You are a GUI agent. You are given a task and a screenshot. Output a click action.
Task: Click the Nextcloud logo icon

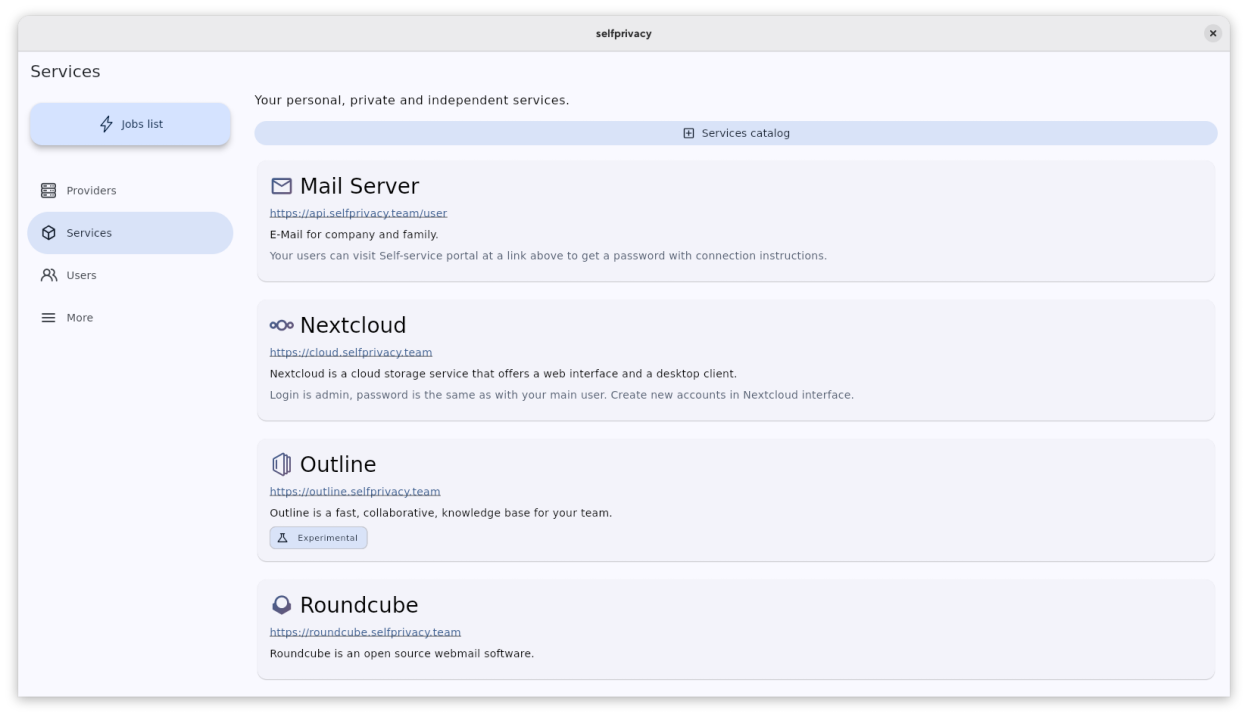281,325
